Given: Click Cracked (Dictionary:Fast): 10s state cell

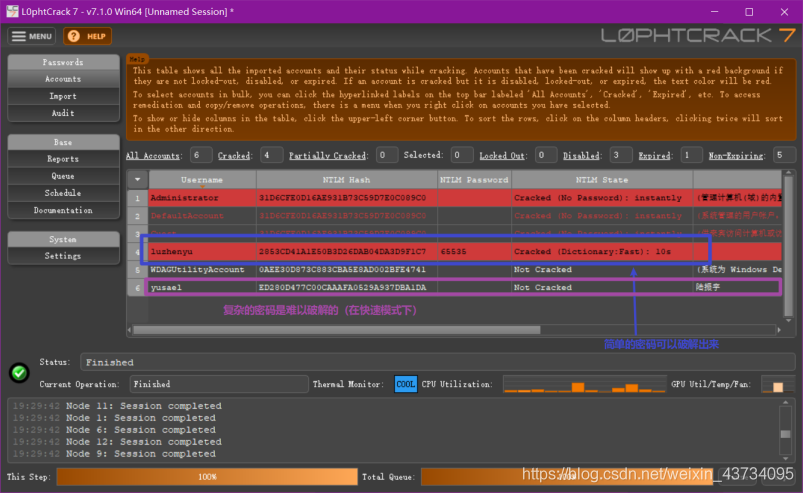Looking at the screenshot, I should click(601, 251).
